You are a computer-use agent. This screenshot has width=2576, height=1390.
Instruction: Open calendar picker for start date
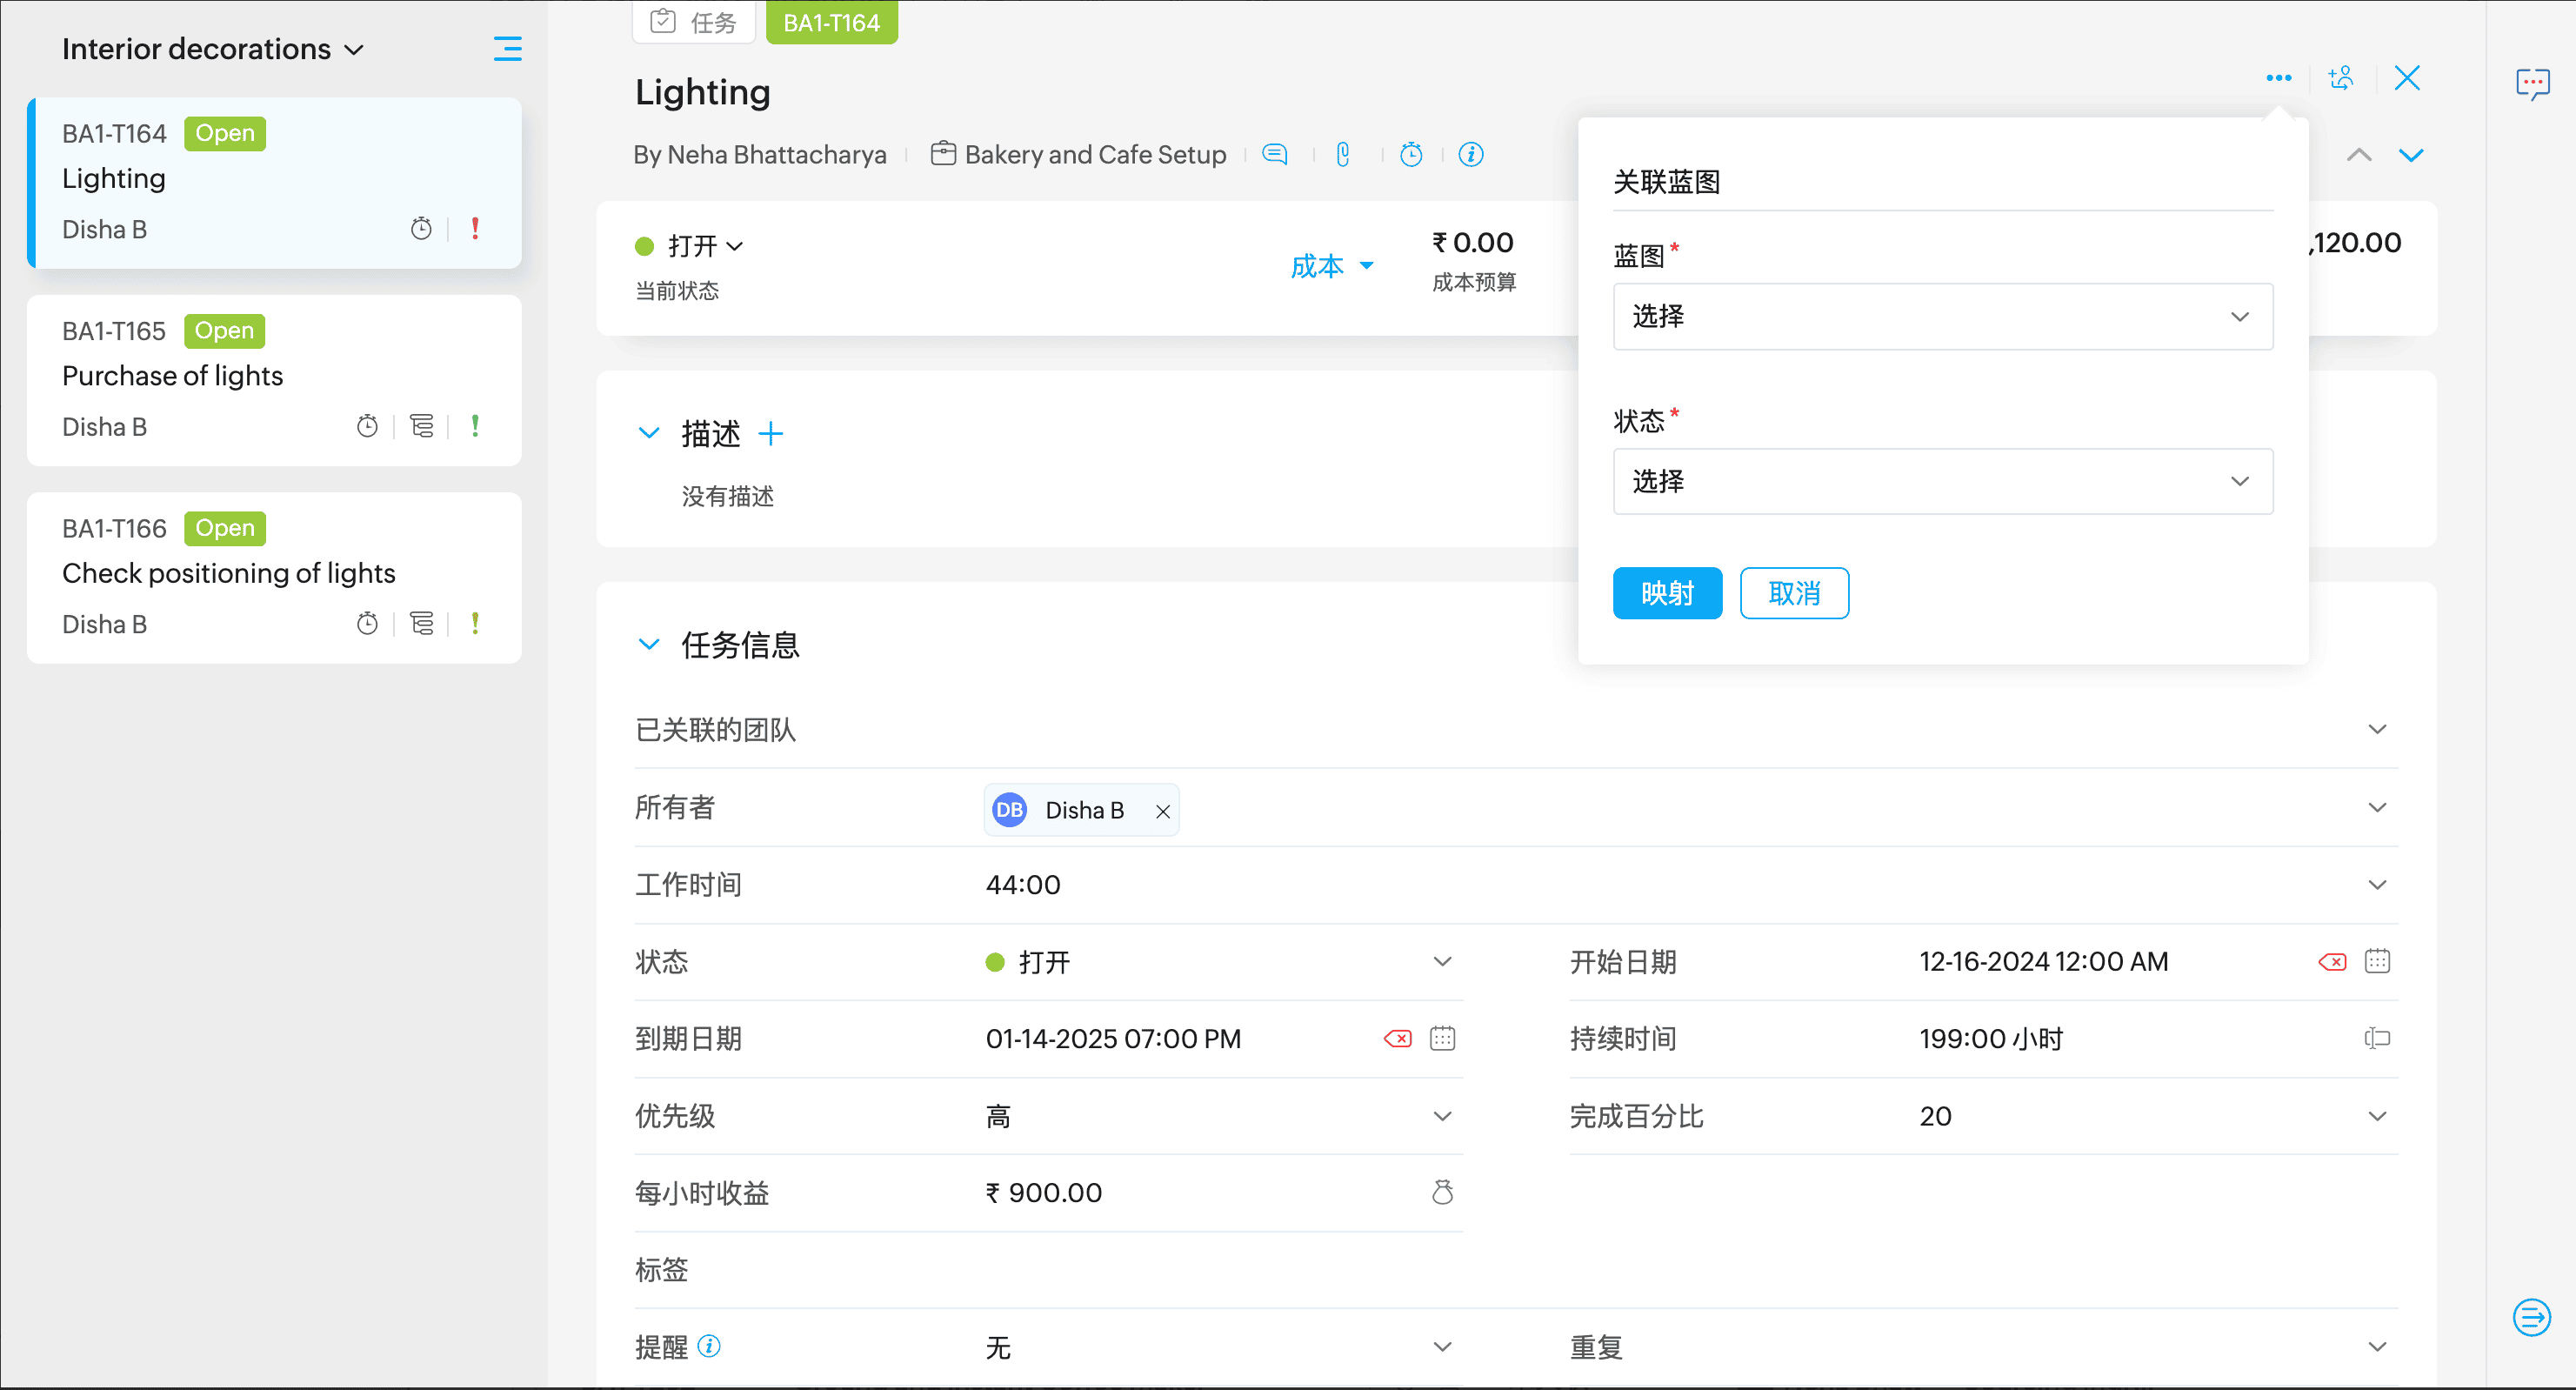point(2377,961)
